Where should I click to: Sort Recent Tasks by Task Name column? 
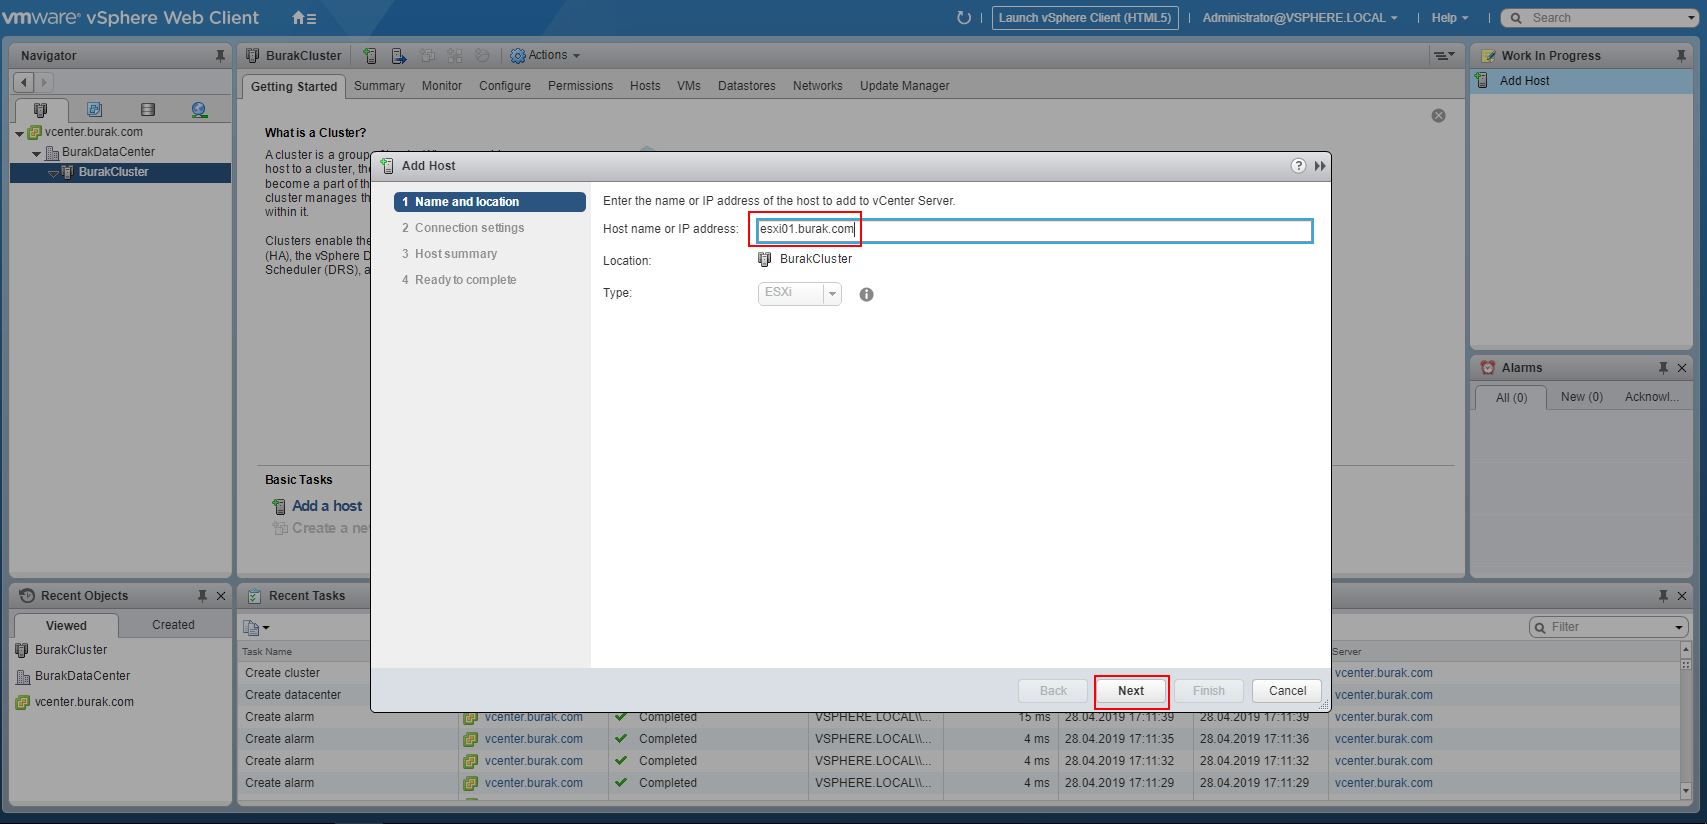[x=267, y=651]
